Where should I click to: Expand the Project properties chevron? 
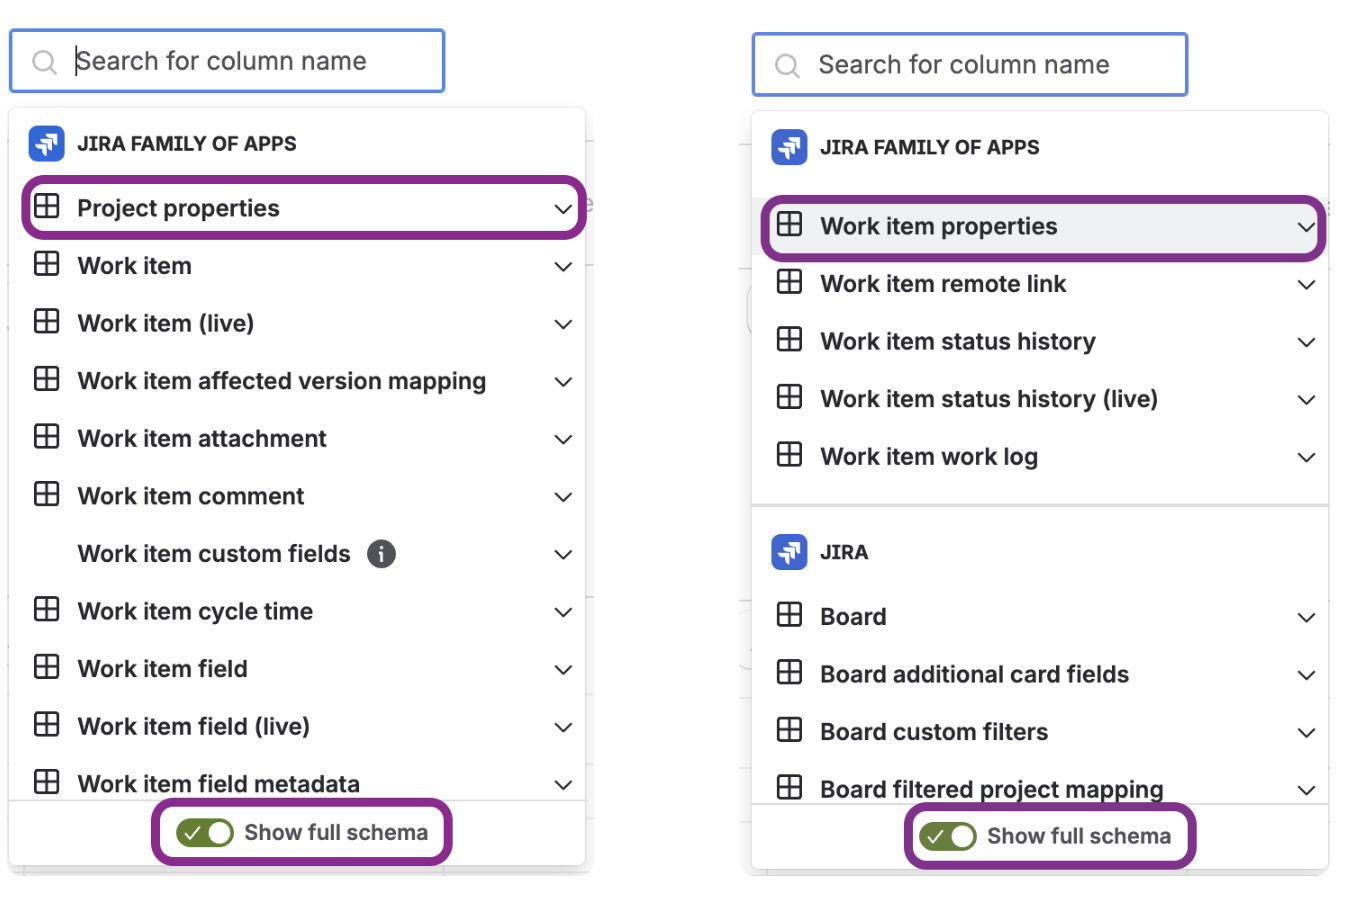(x=563, y=209)
